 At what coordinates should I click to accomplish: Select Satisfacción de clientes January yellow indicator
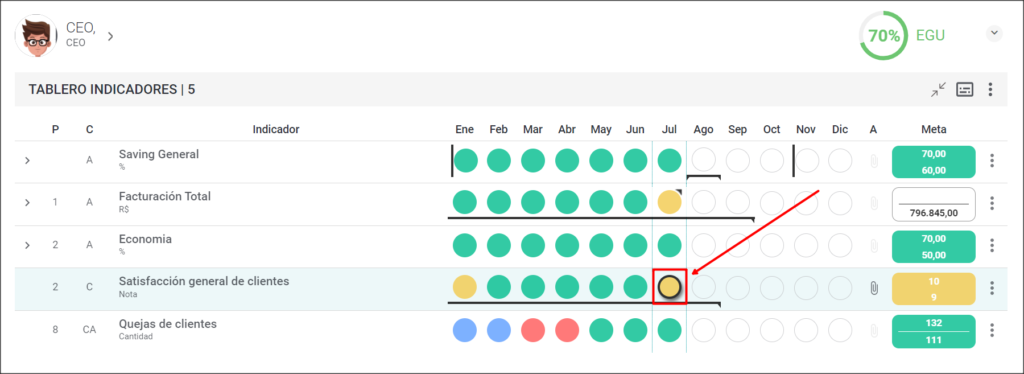(465, 287)
